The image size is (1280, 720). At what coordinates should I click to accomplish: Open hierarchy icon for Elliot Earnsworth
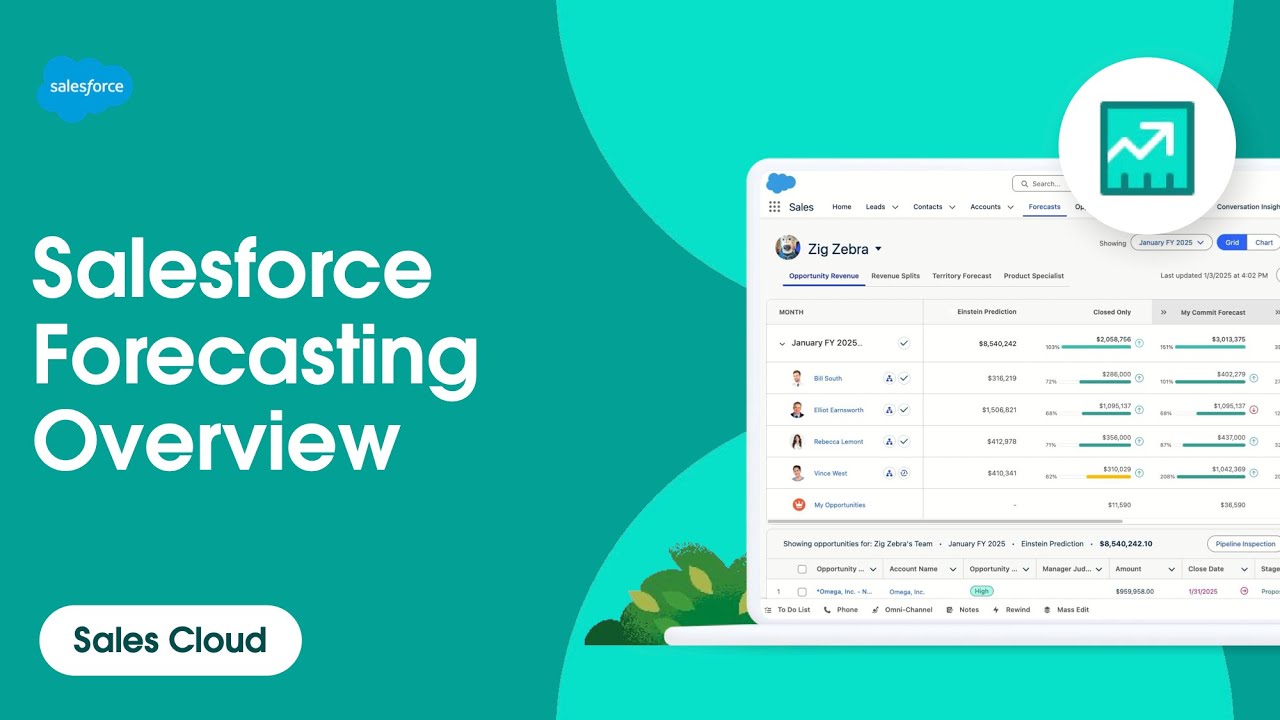[x=889, y=410]
